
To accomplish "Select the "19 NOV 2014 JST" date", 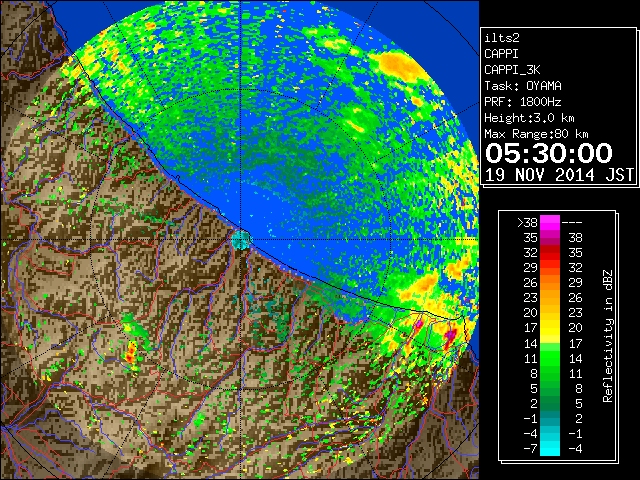I will click(x=559, y=175).
